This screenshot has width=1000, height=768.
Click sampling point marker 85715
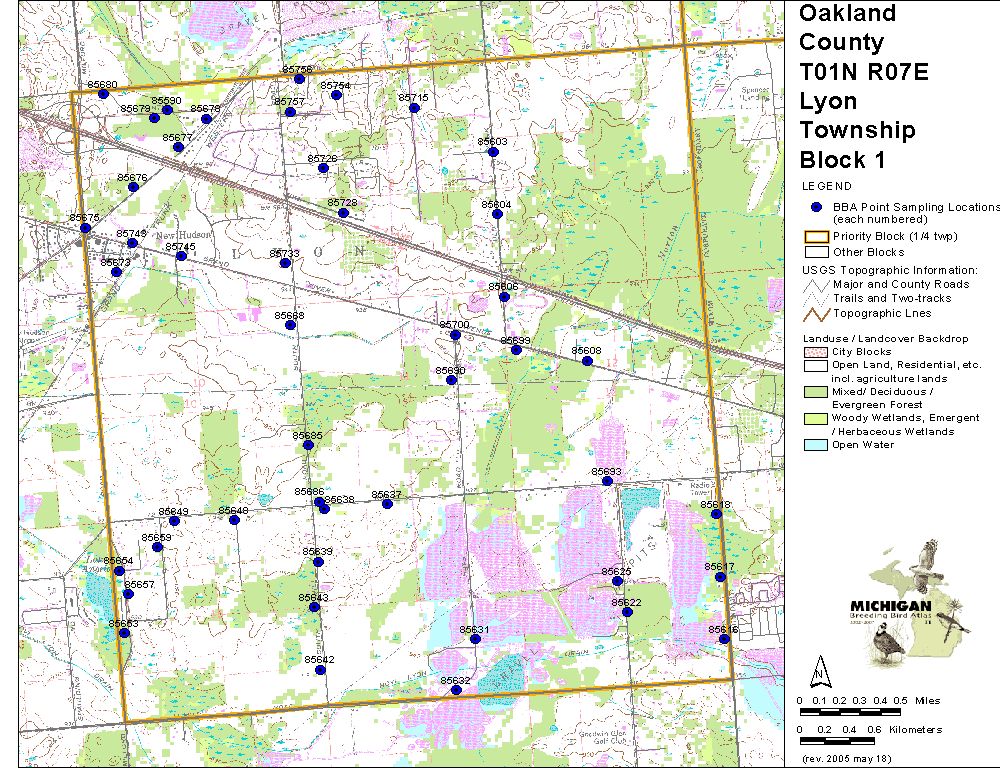click(x=414, y=108)
